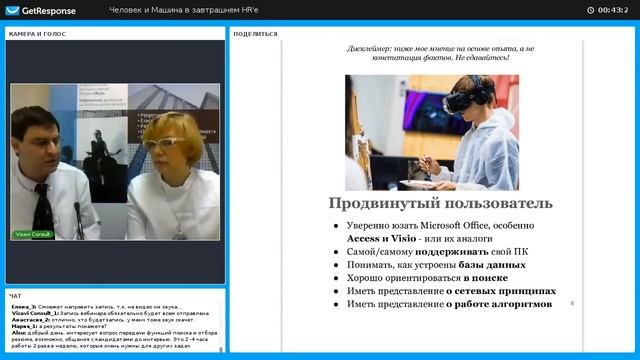Click the chat message from Елена_3
Viewport: 640px width, 360px height.
point(97,307)
